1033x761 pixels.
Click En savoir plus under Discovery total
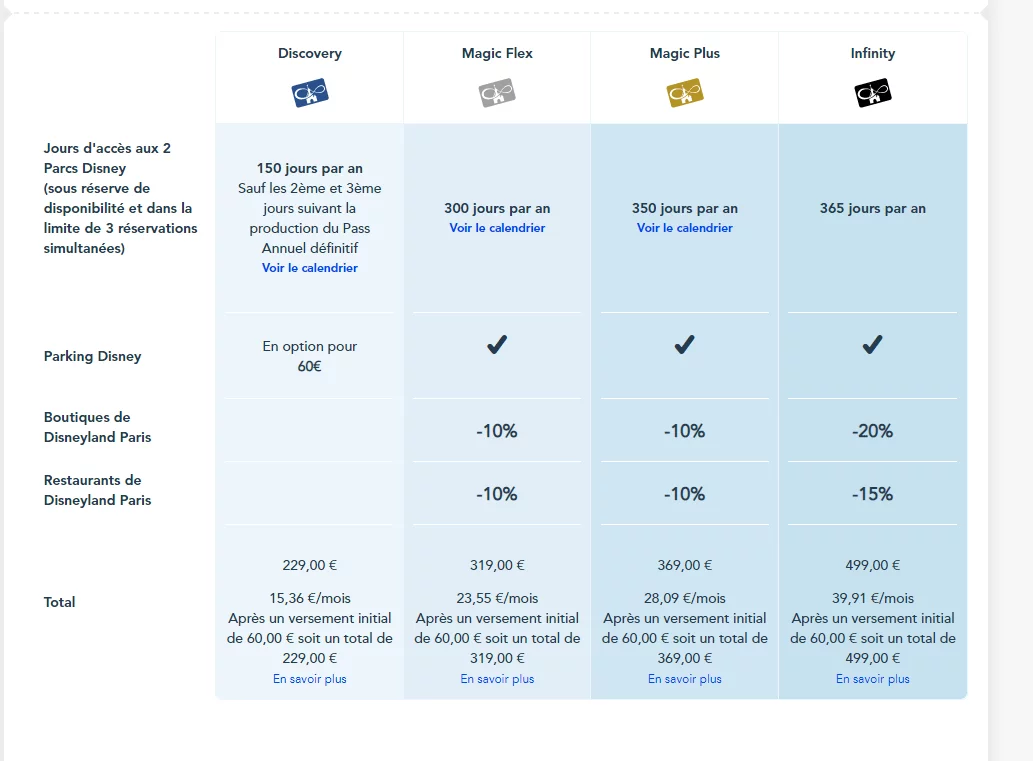pos(310,679)
